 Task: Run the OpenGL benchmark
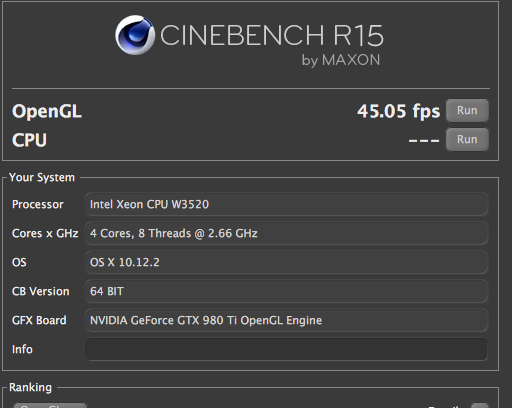click(467, 110)
